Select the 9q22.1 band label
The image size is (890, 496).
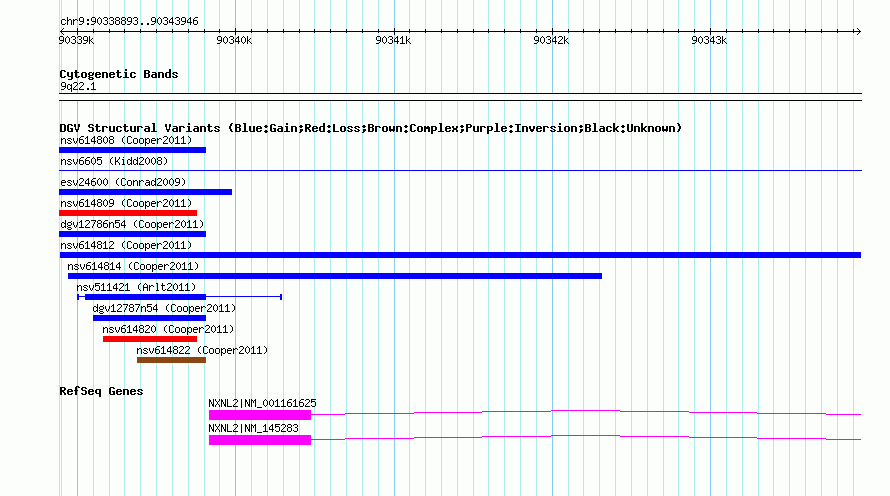(x=78, y=86)
